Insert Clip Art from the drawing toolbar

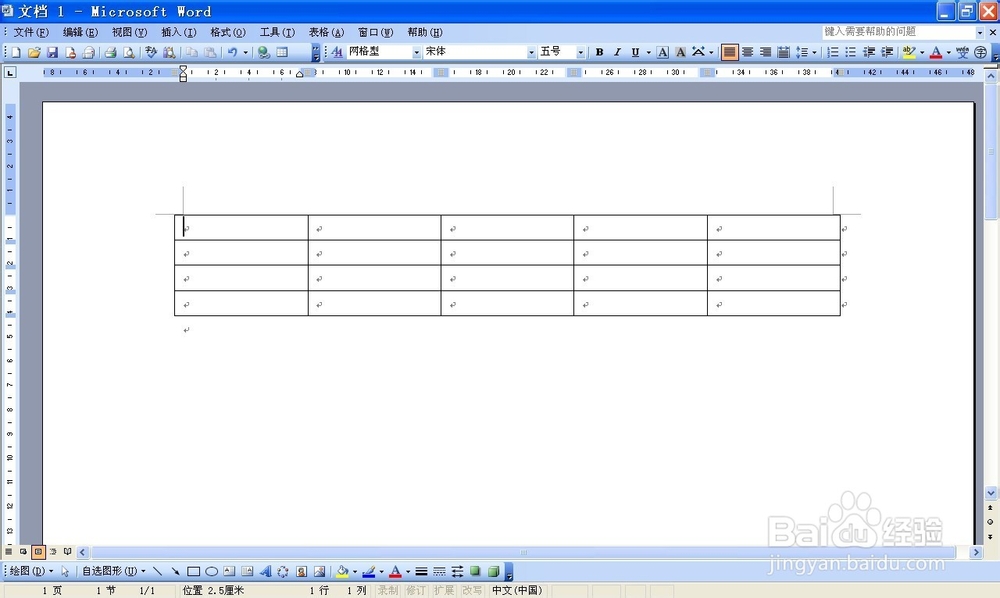point(301,571)
